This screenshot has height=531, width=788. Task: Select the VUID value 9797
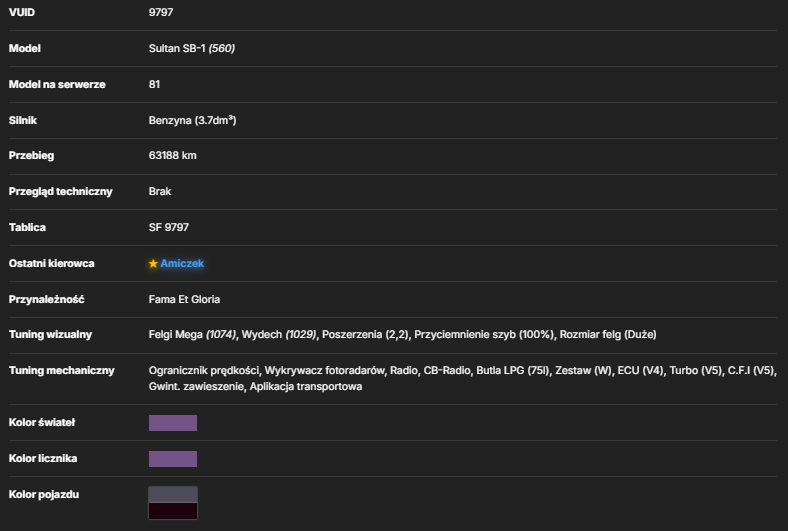point(161,12)
